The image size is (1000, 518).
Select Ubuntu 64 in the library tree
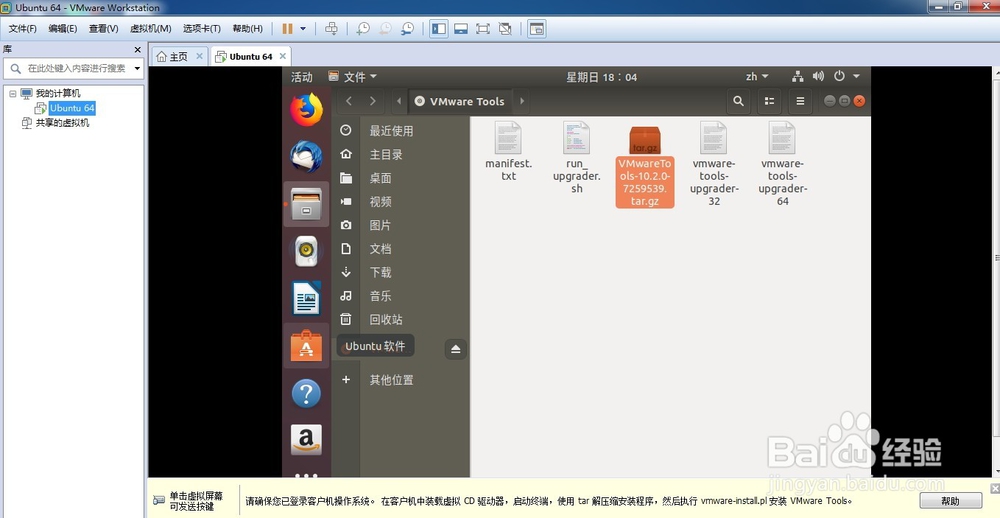(x=72, y=108)
